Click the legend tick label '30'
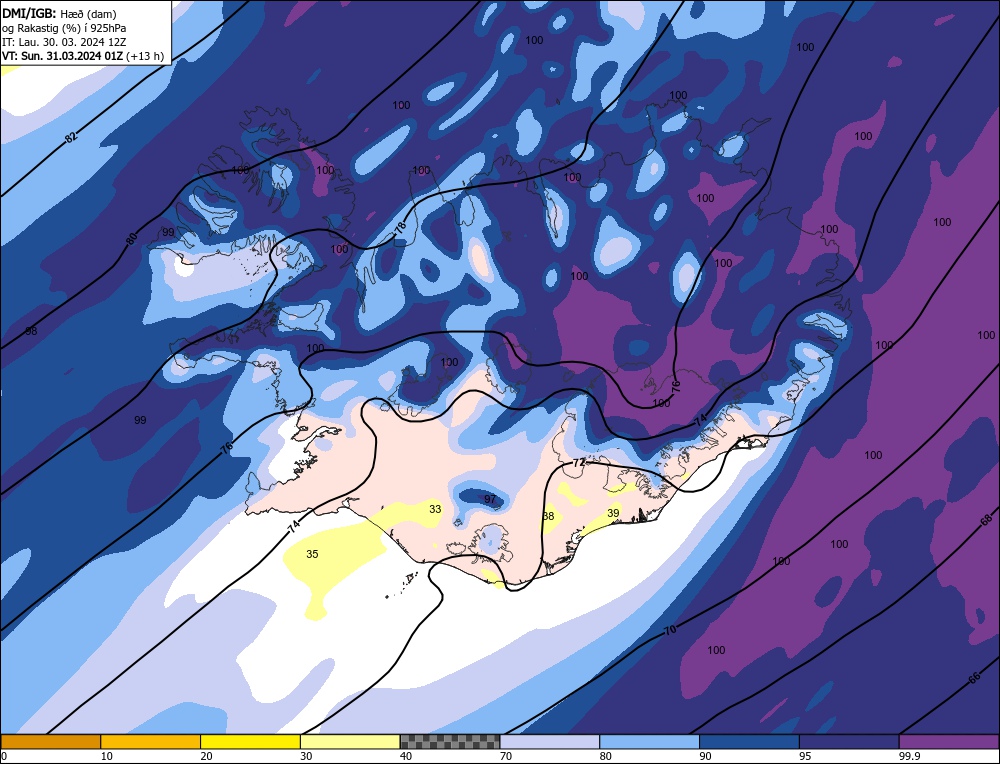Screen dimensions: 1000x764 pos(306,756)
